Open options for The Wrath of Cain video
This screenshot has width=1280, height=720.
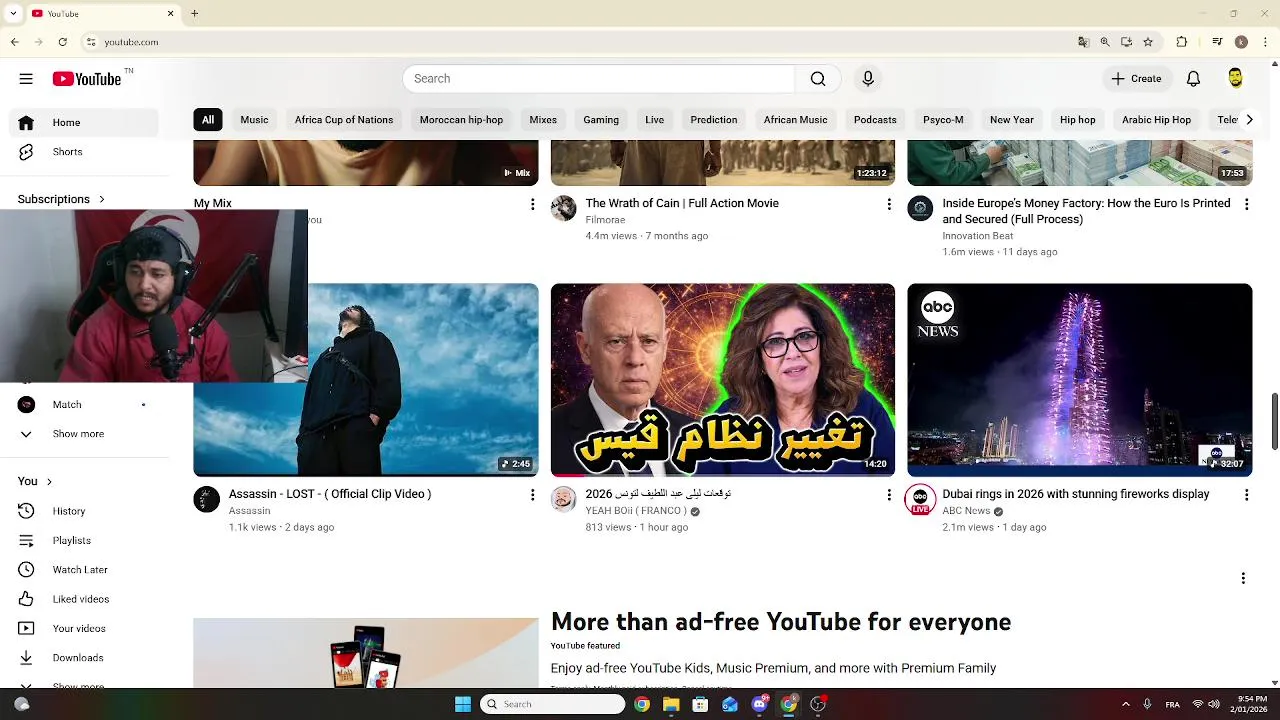(889, 204)
